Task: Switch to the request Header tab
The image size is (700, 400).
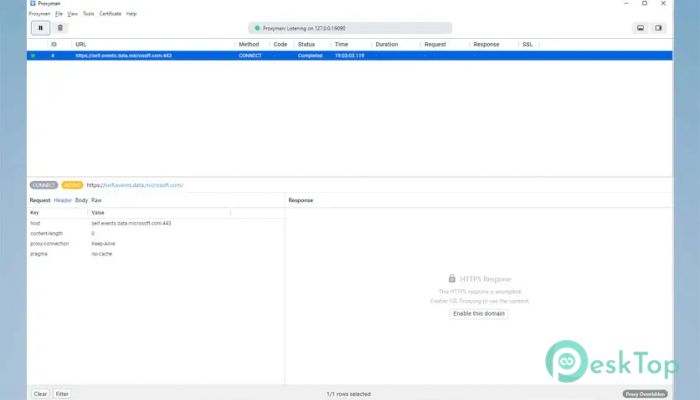Action: click(x=62, y=200)
